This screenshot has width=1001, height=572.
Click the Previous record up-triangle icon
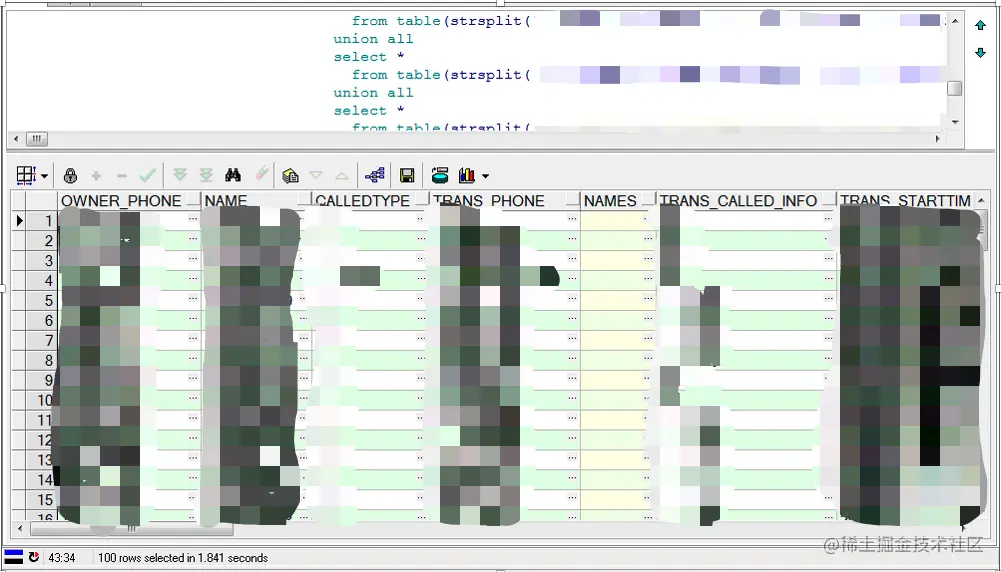coord(342,175)
